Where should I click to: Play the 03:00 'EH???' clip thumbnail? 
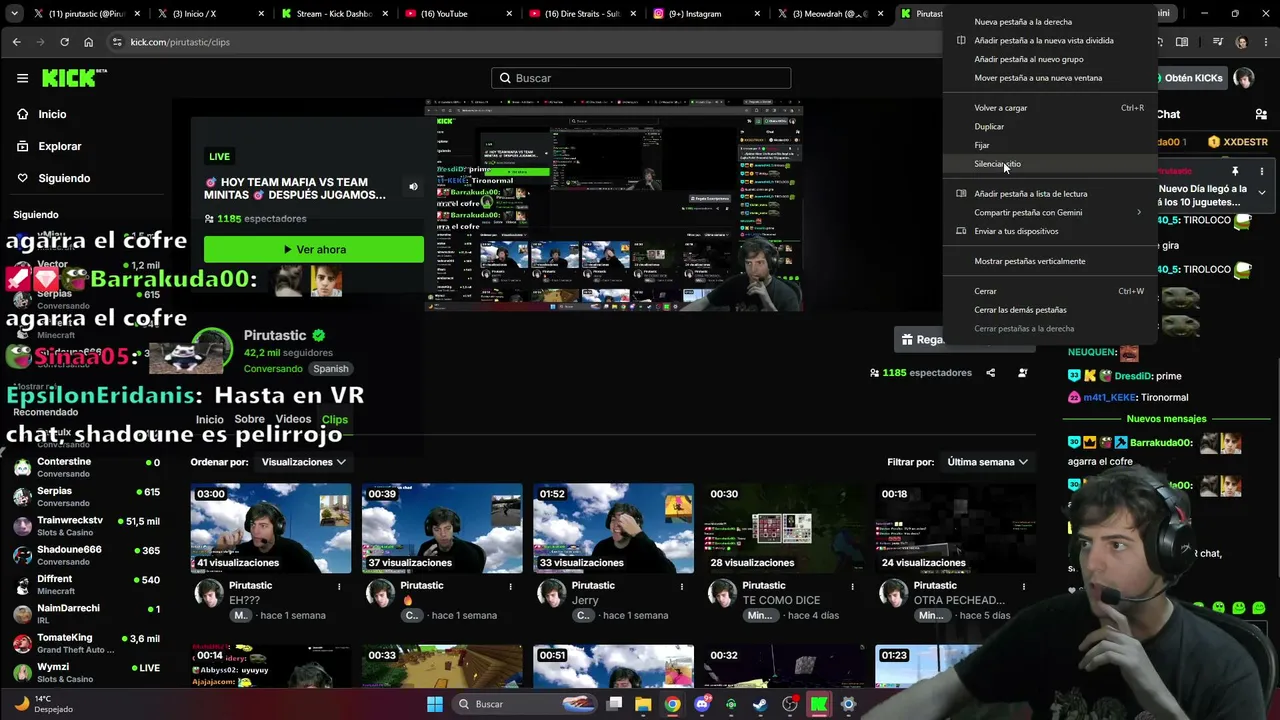[271, 528]
